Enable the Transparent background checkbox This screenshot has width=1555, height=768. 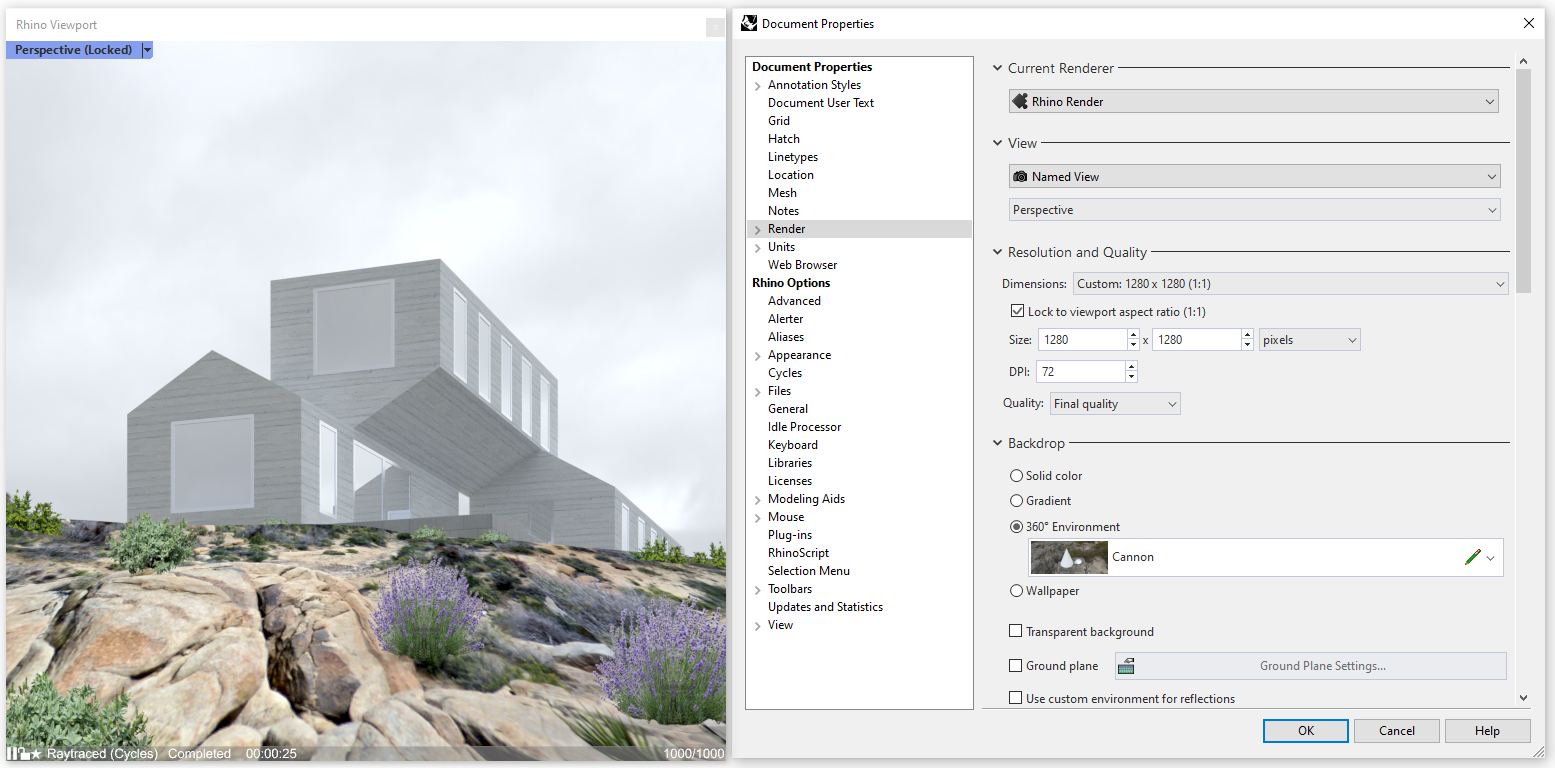click(x=1016, y=632)
